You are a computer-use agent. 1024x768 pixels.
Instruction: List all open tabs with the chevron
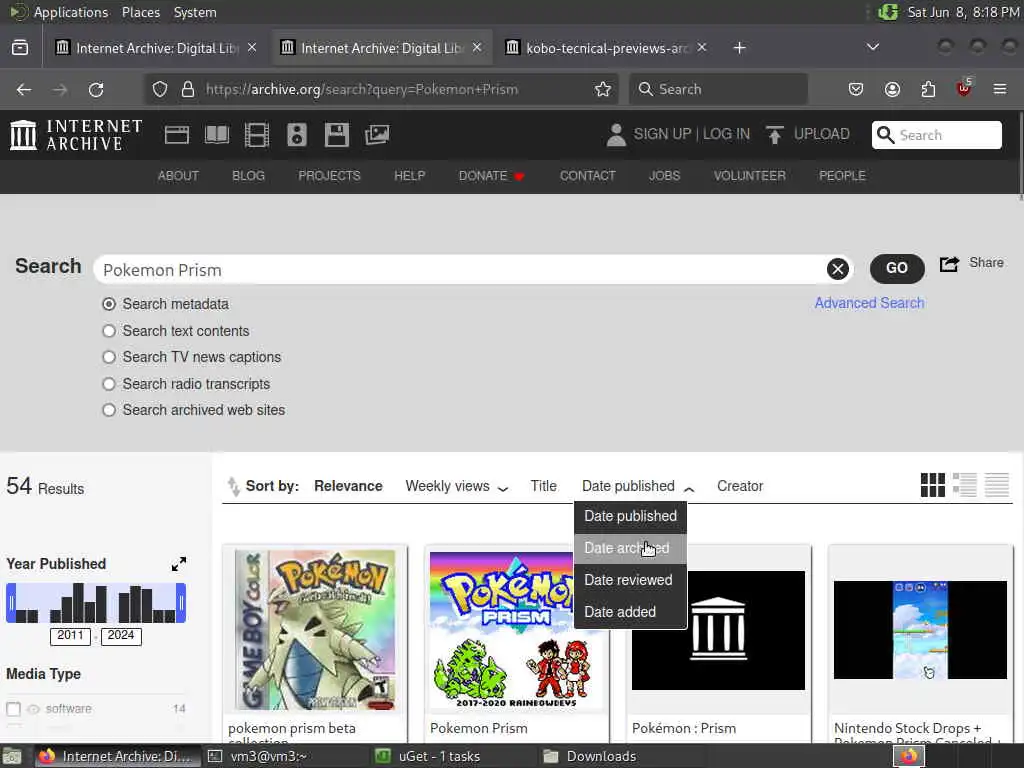(872, 47)
